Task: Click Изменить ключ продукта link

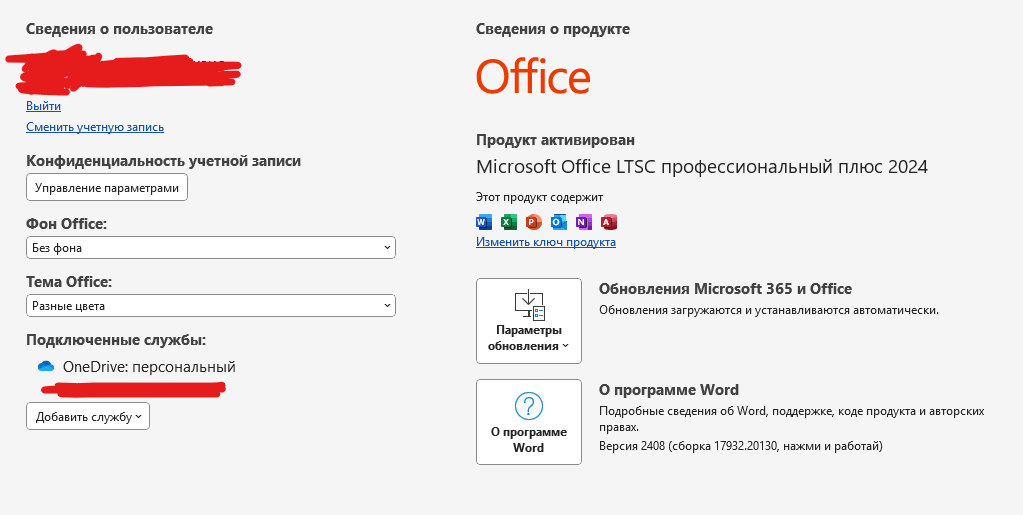Action: point(546,242)
